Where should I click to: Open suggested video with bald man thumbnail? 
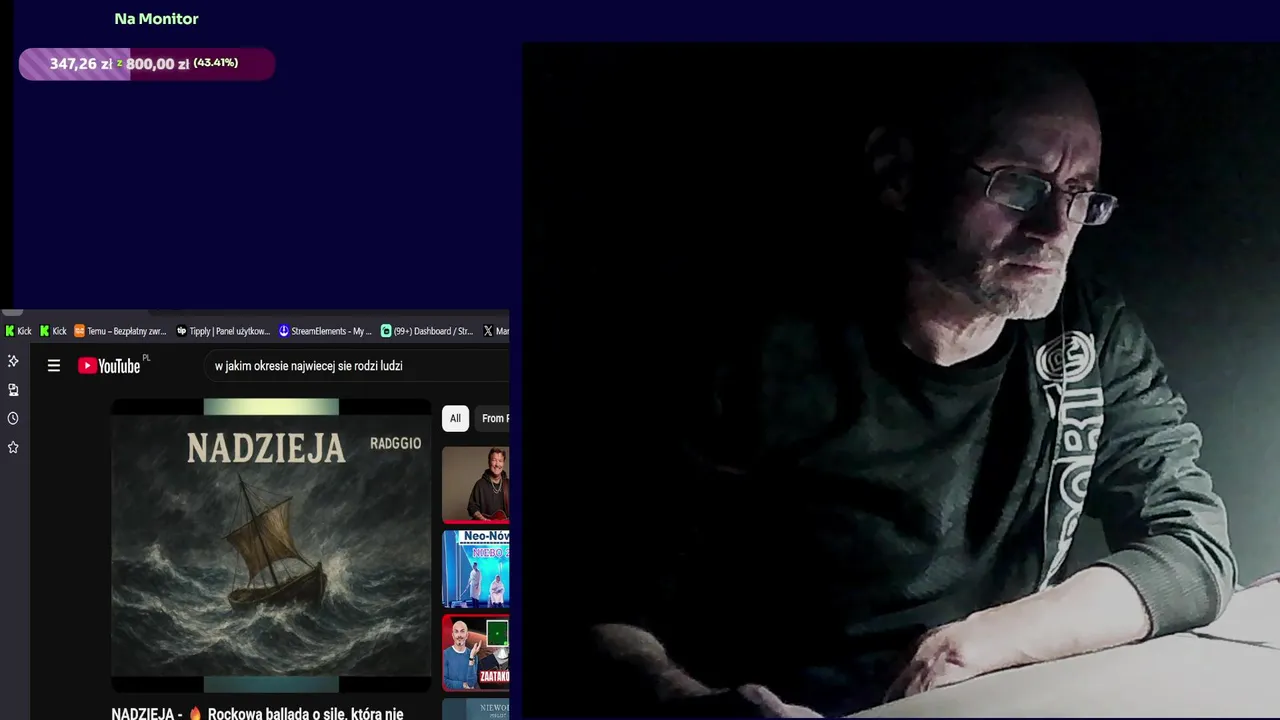tap(475, 652)
